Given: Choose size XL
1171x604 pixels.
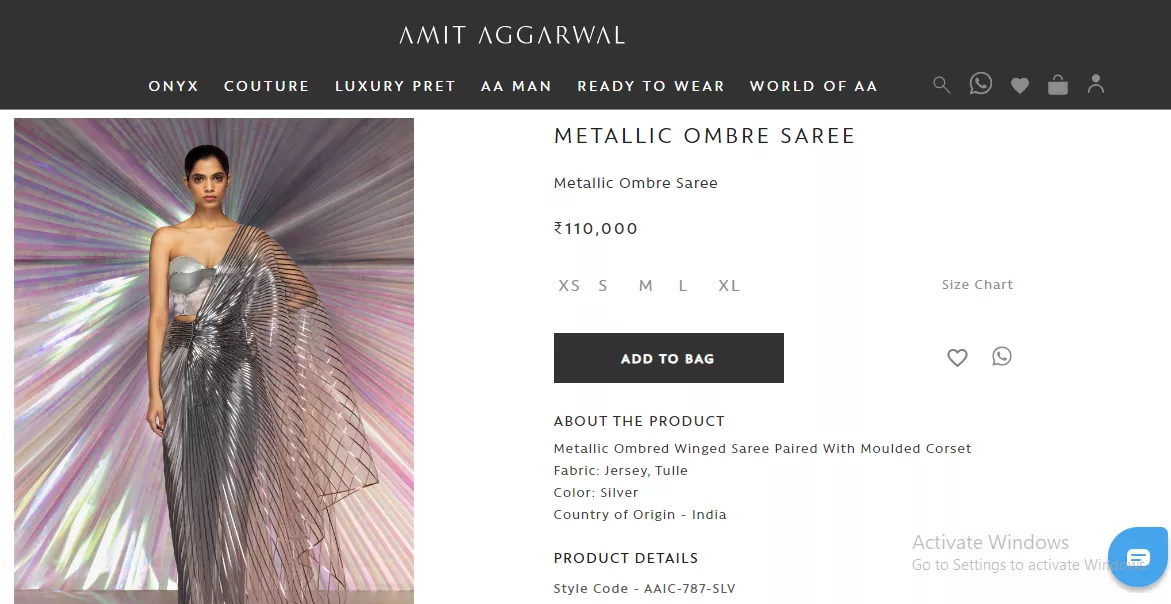Looking at the screenshot, I should point(729,286).
